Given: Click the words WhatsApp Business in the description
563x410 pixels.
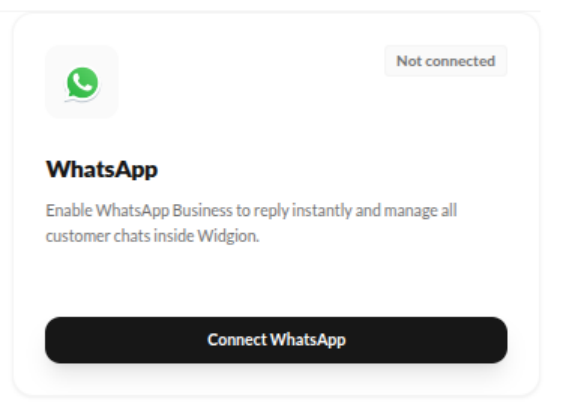Looking at the screenshot, I should point(164,210).
